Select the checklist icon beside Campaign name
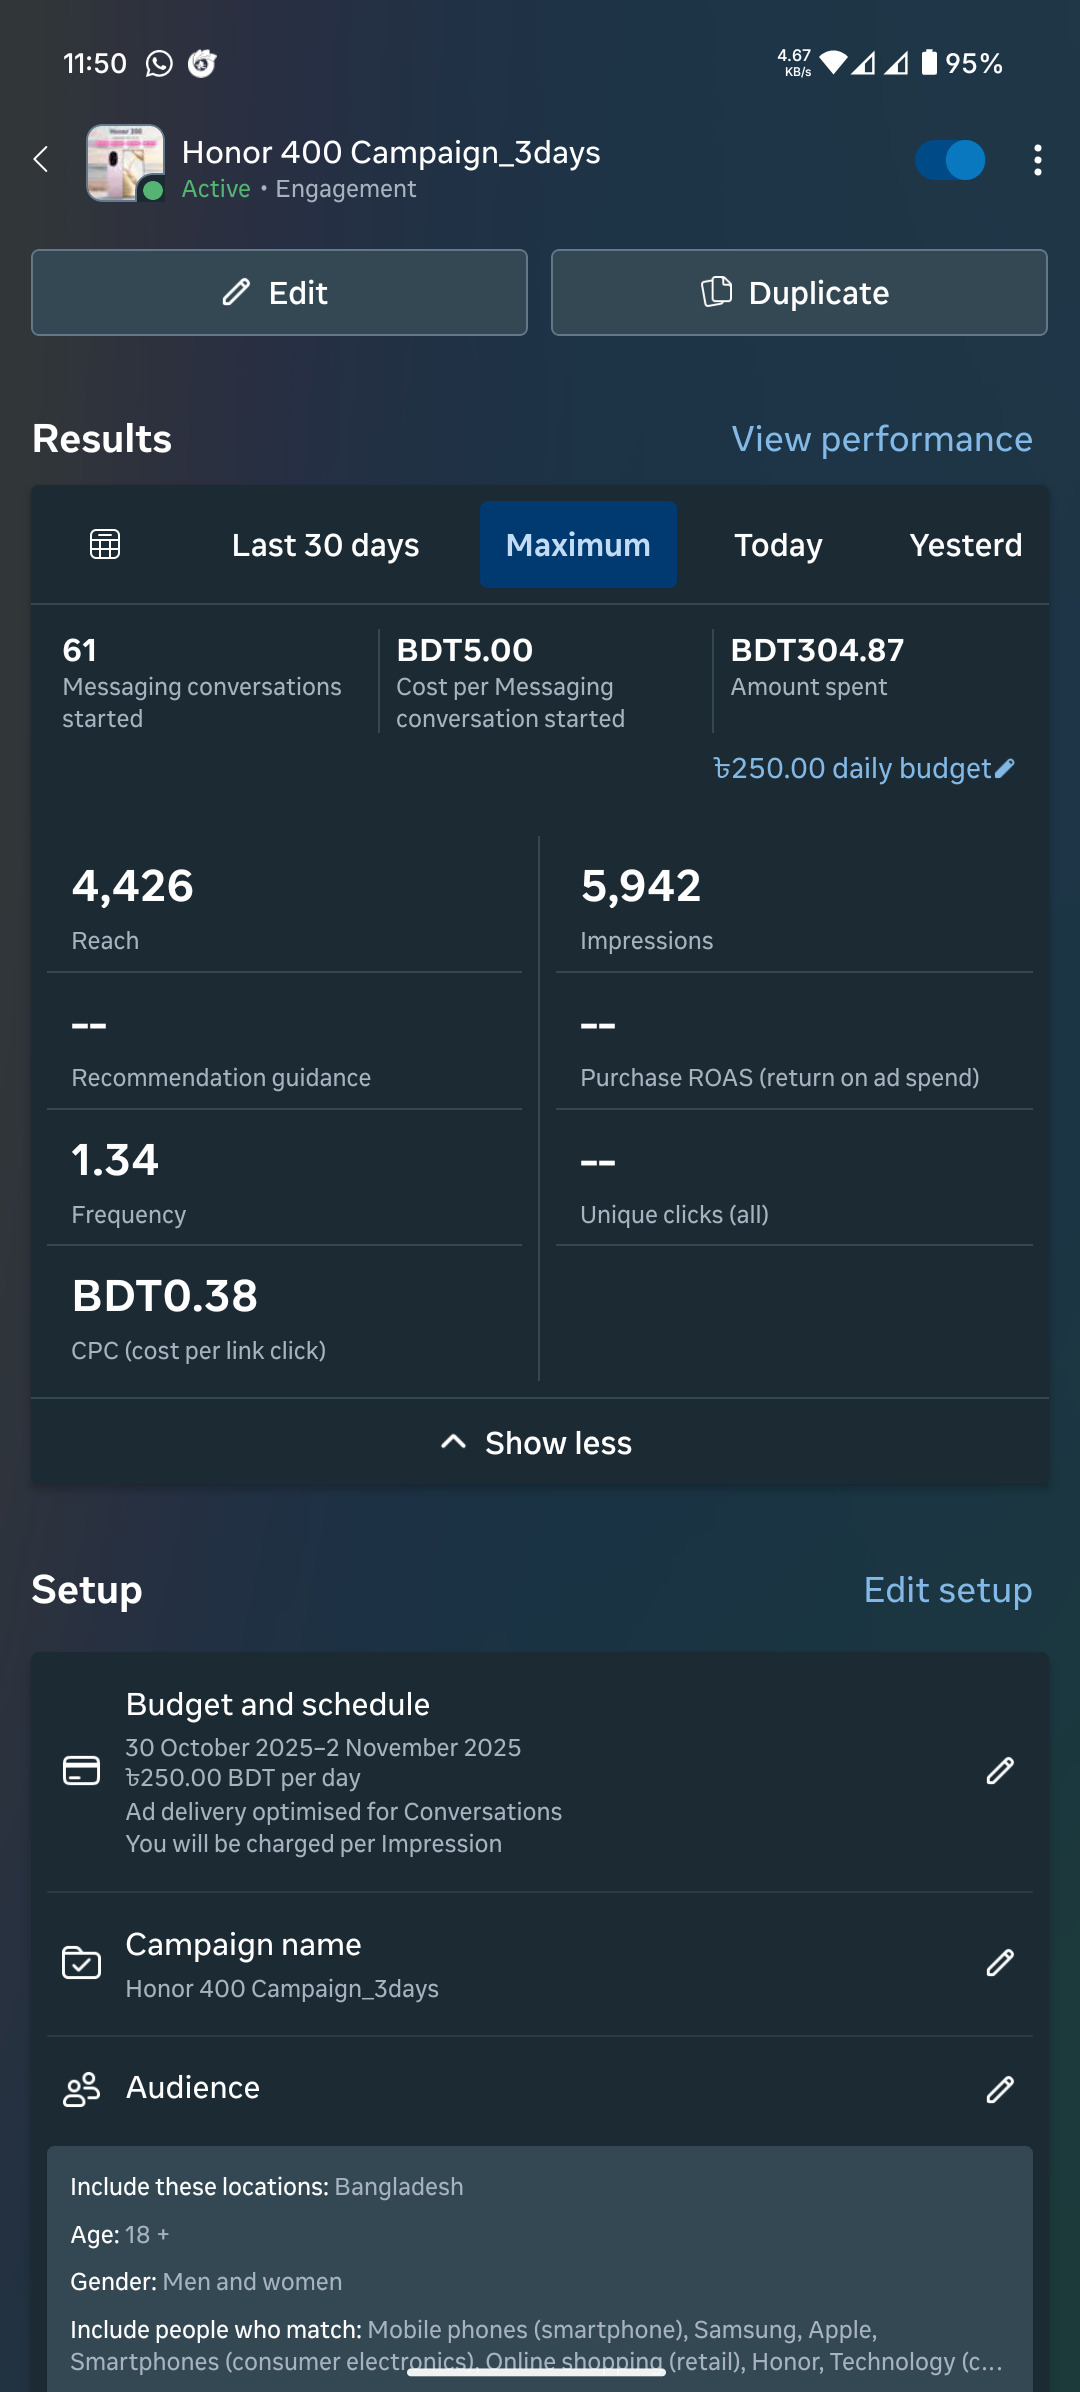 coord(80,1963)
